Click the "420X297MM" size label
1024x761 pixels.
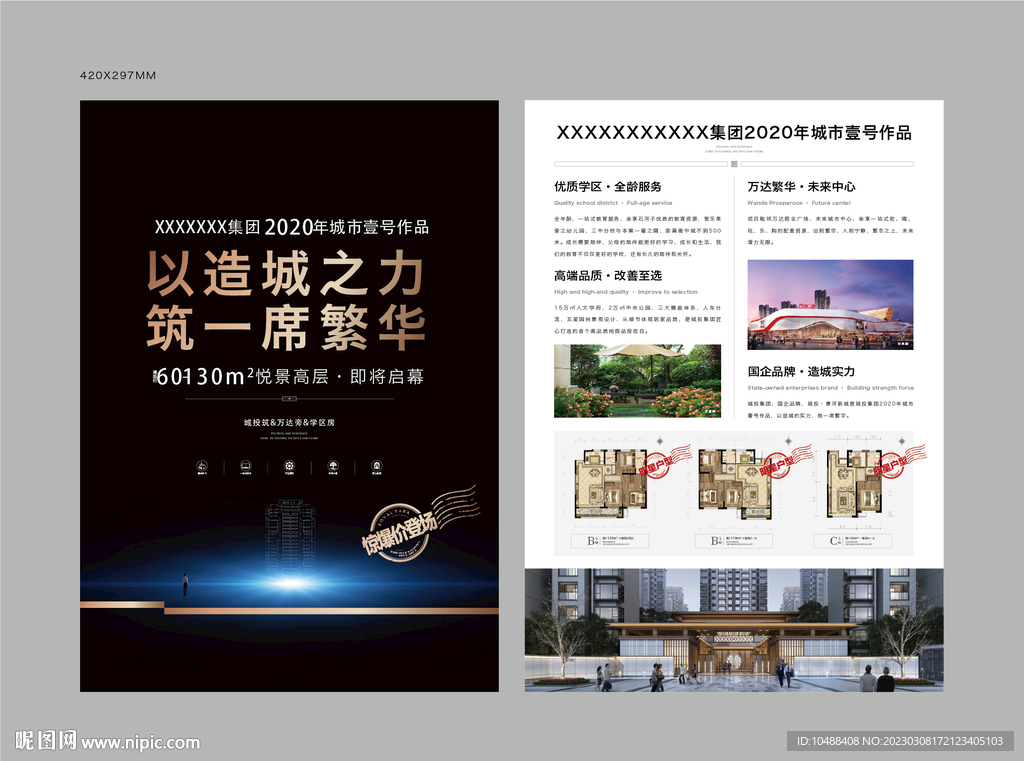pos(118,75)
